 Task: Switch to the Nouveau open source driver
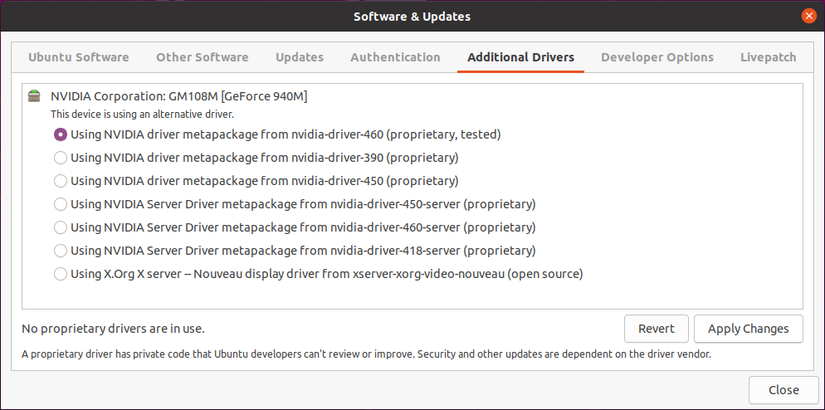click(x=61, y=273)
